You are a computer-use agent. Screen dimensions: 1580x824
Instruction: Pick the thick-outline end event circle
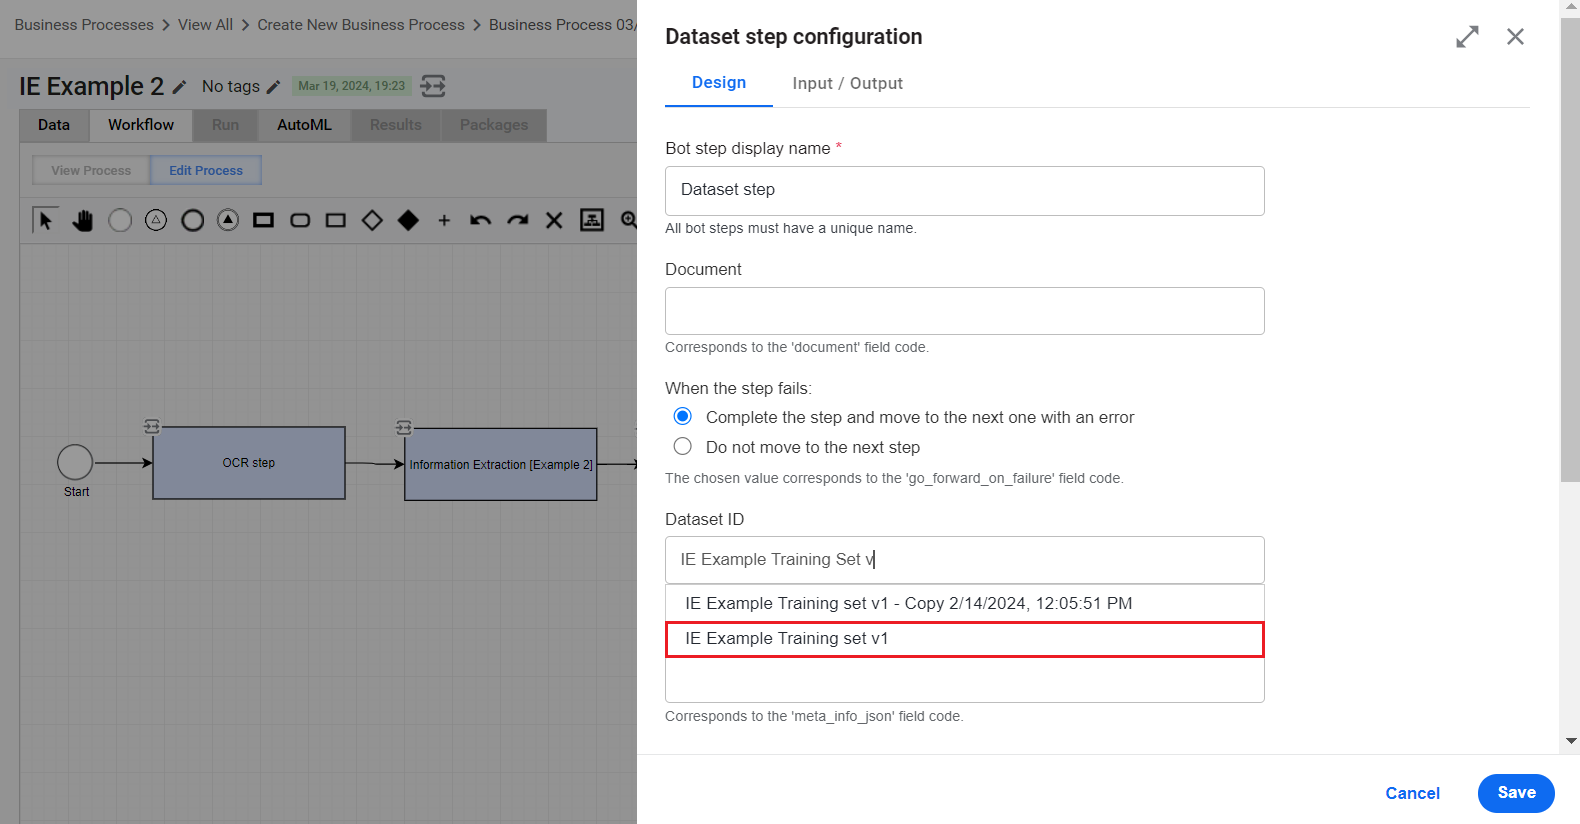[x=192, y=220]
